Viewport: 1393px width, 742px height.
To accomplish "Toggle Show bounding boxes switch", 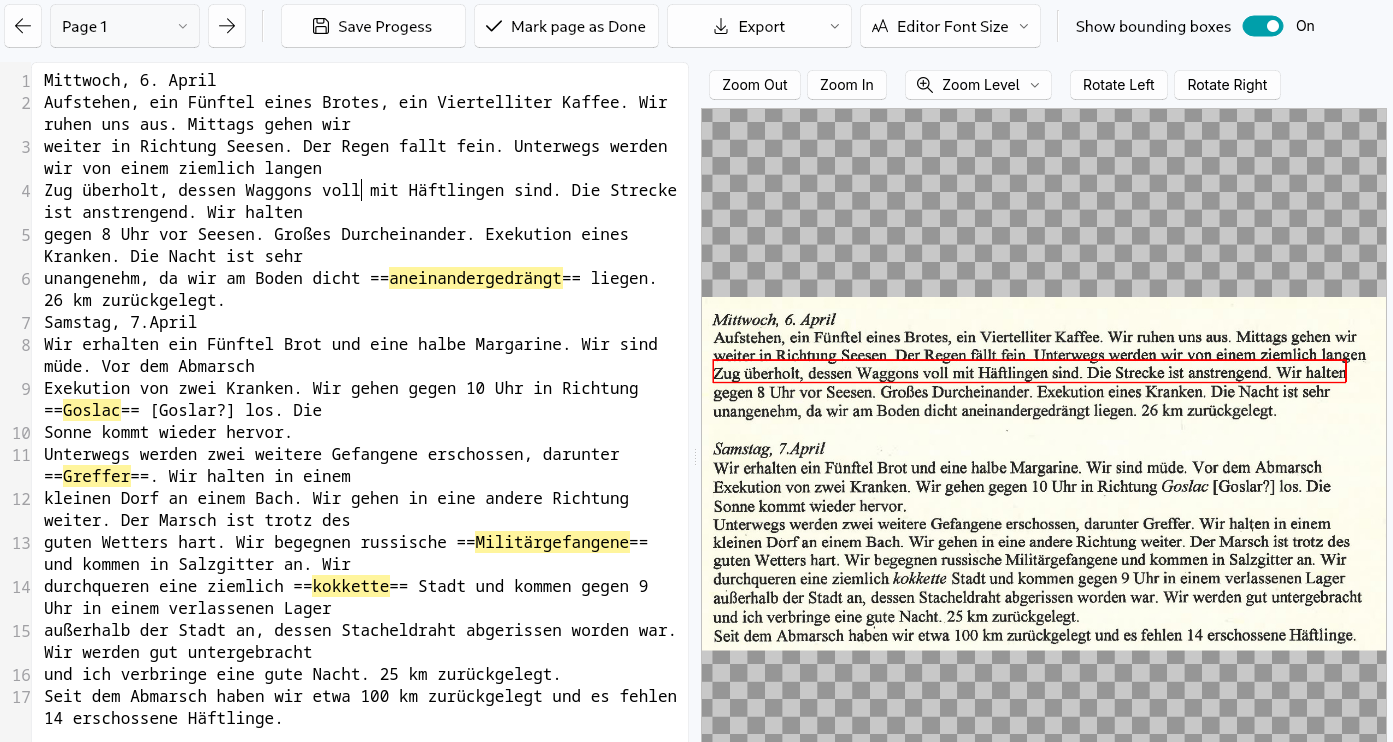I will point(1263,26).
